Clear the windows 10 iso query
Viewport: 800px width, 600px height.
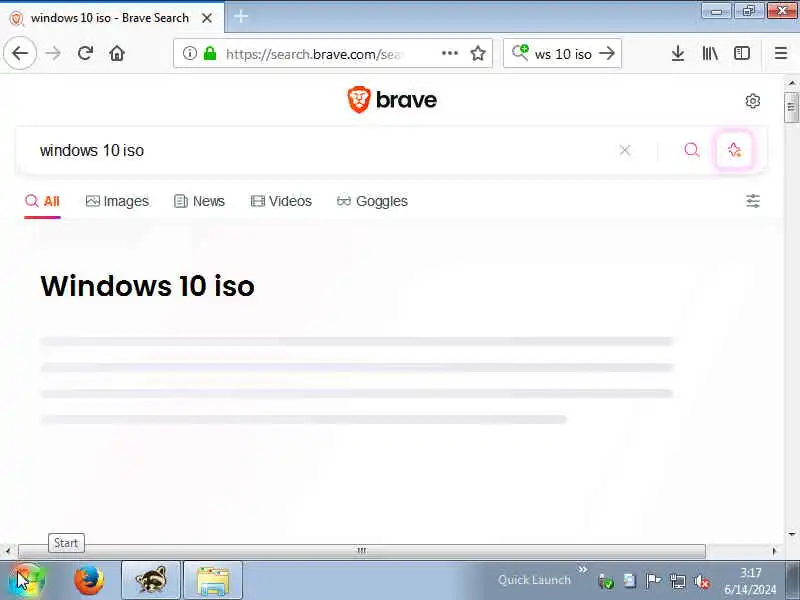[625, 150]
